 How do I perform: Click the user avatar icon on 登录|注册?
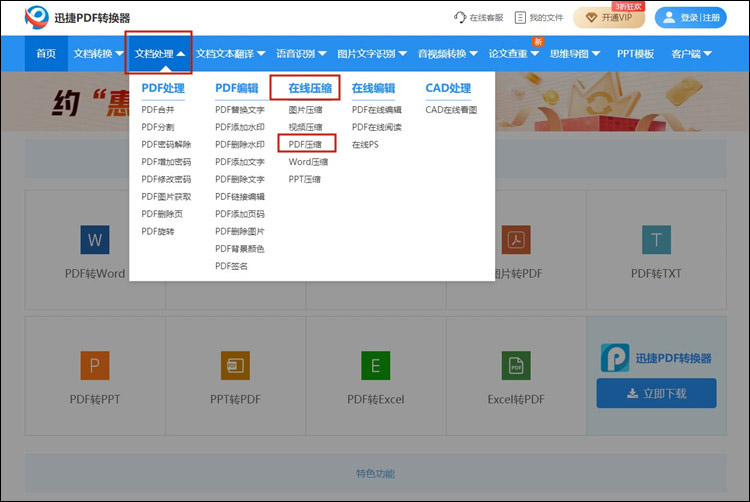pos(669,18)
